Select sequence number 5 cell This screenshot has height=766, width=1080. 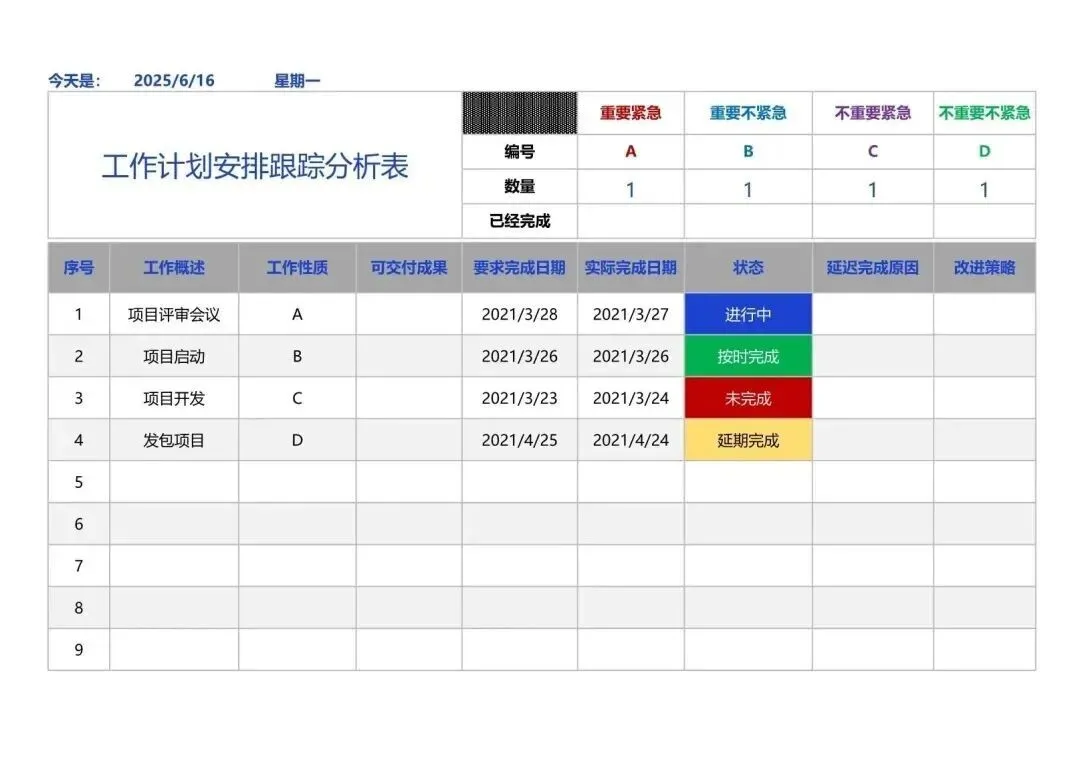[79, 482]
